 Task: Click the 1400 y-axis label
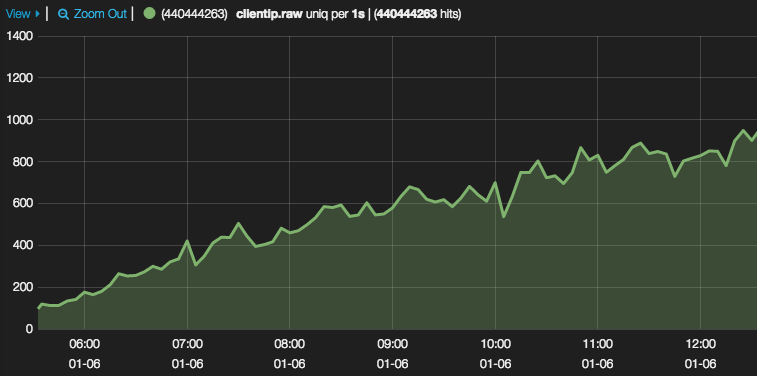click(20, 36)
